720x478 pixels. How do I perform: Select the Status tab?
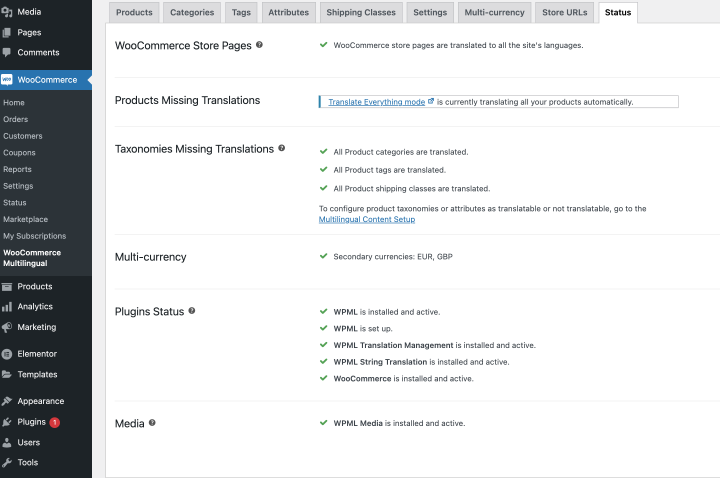click(x=618, y=12)
